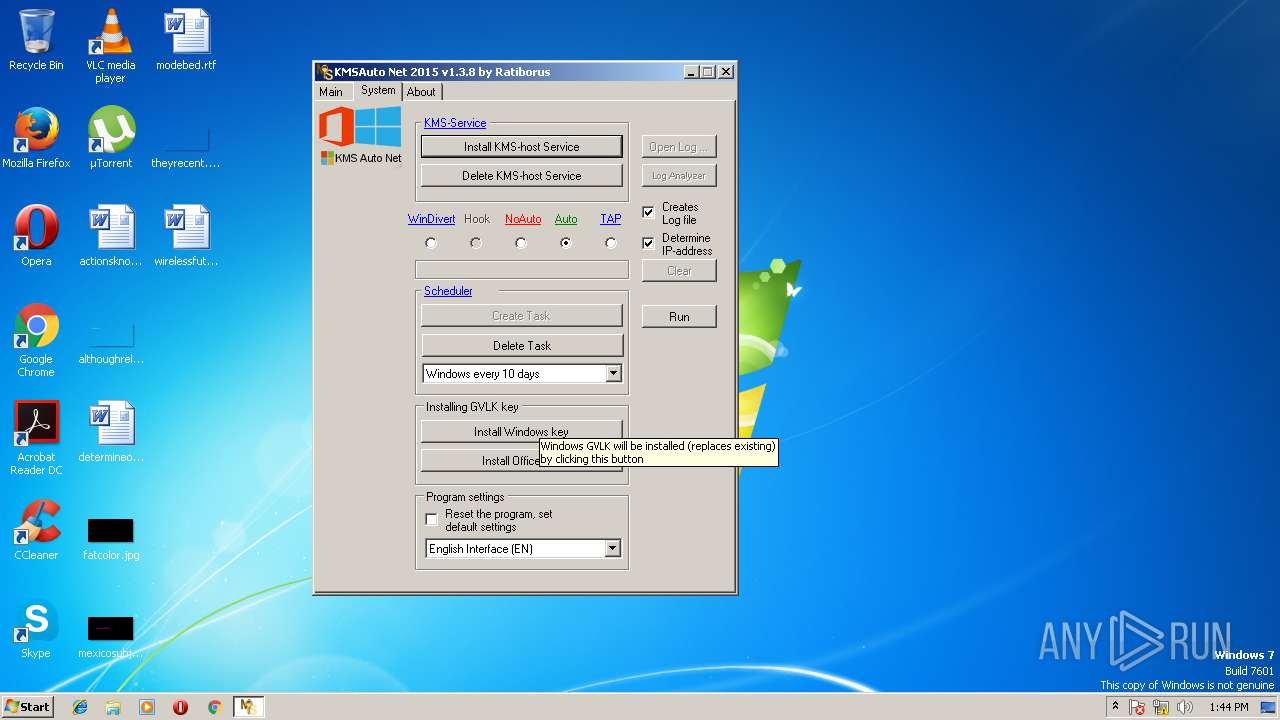Open Windows Explorer taskbar icon
This screenshot has width=1280, height=720.
[113, 707]
